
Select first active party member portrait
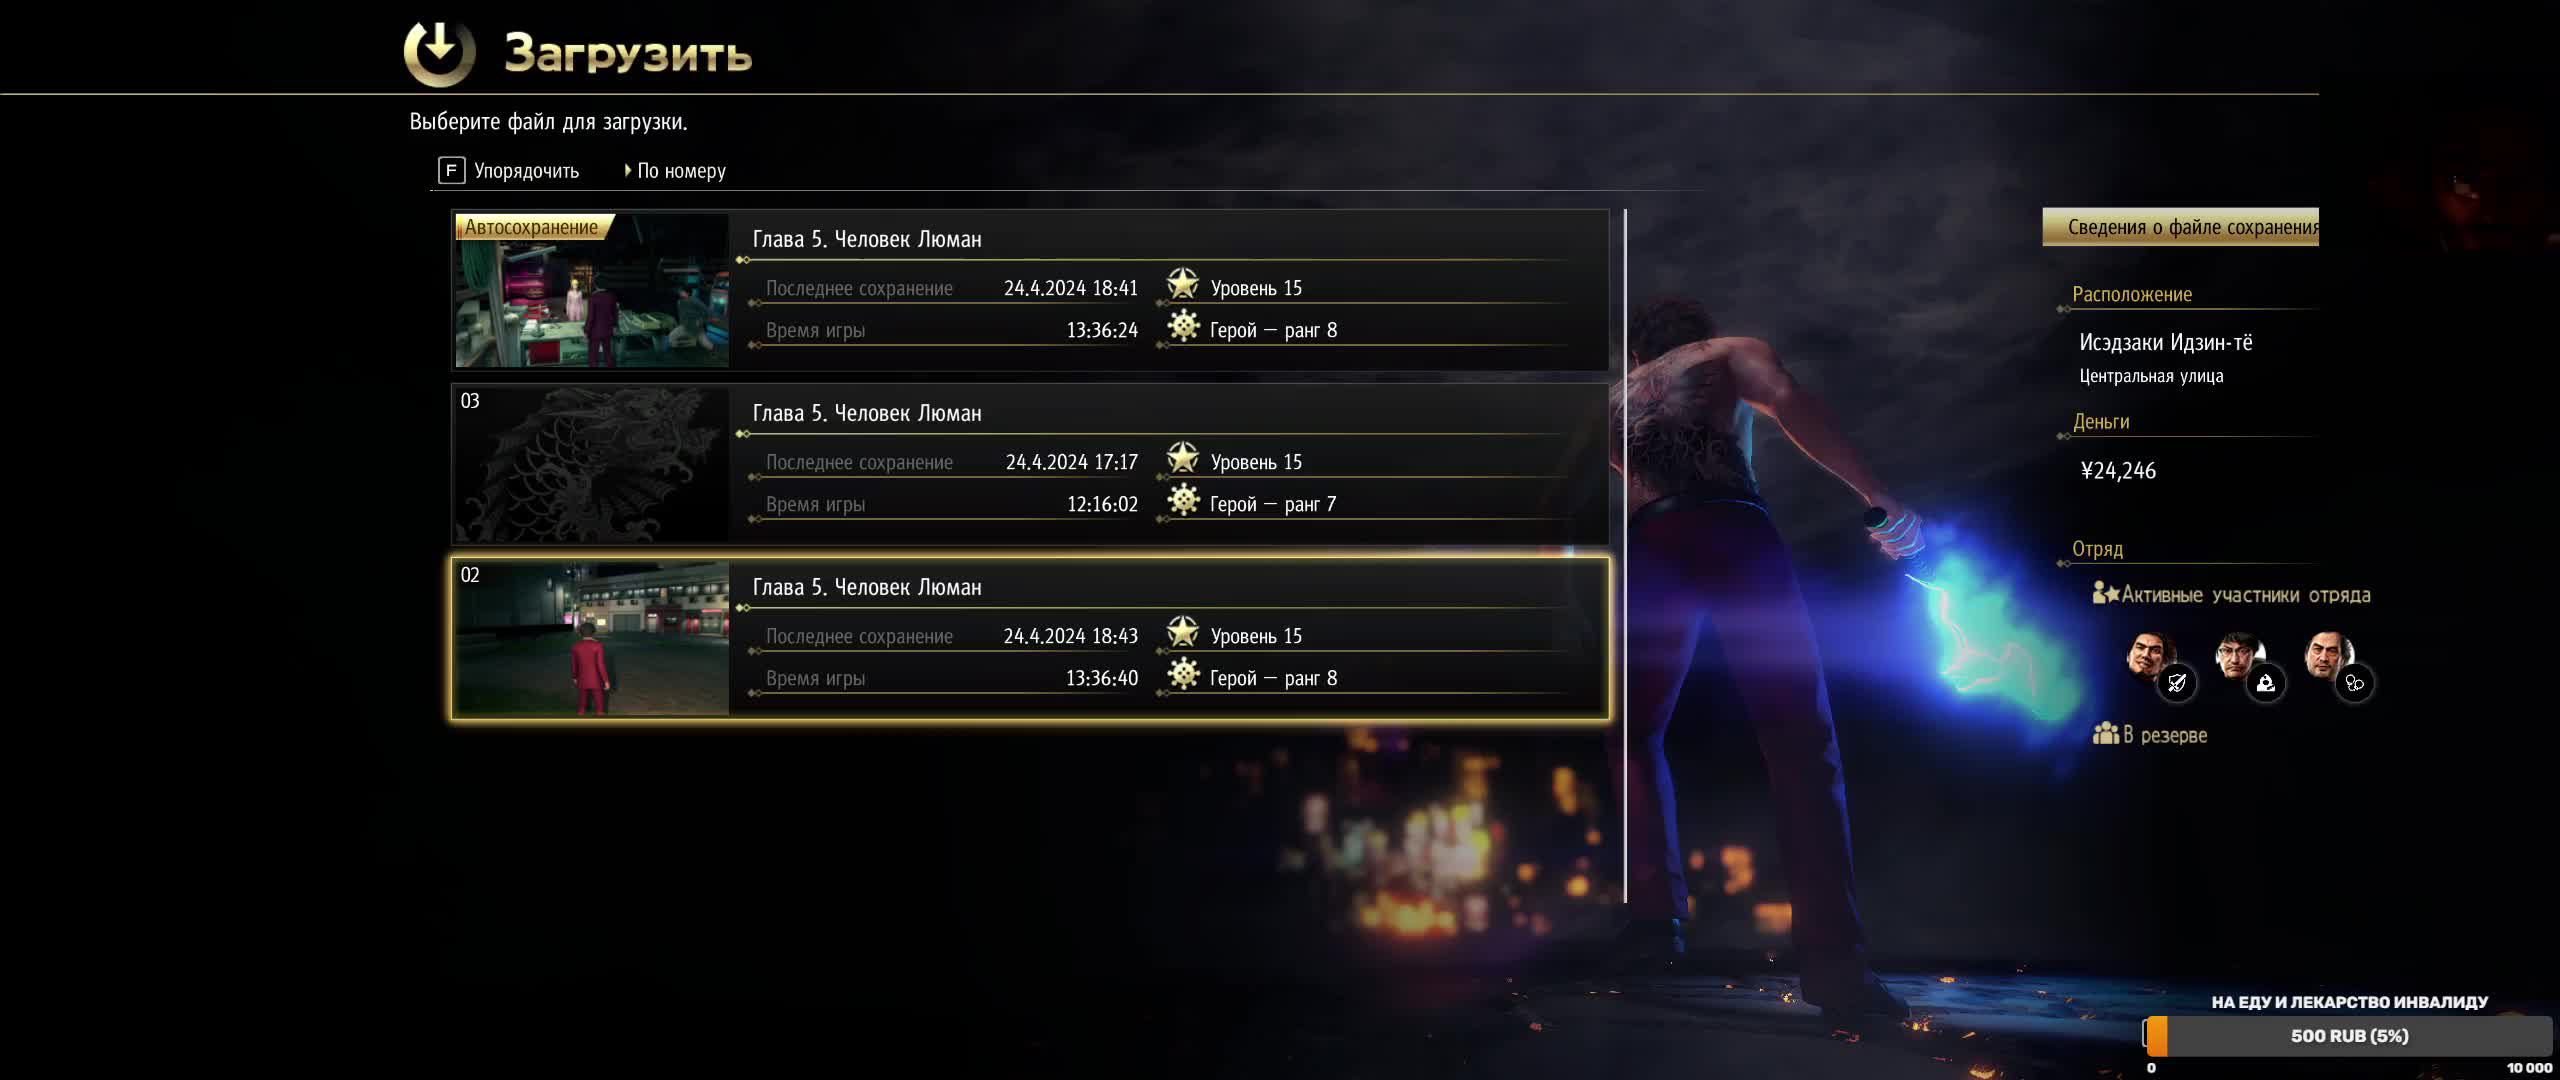2150,658
